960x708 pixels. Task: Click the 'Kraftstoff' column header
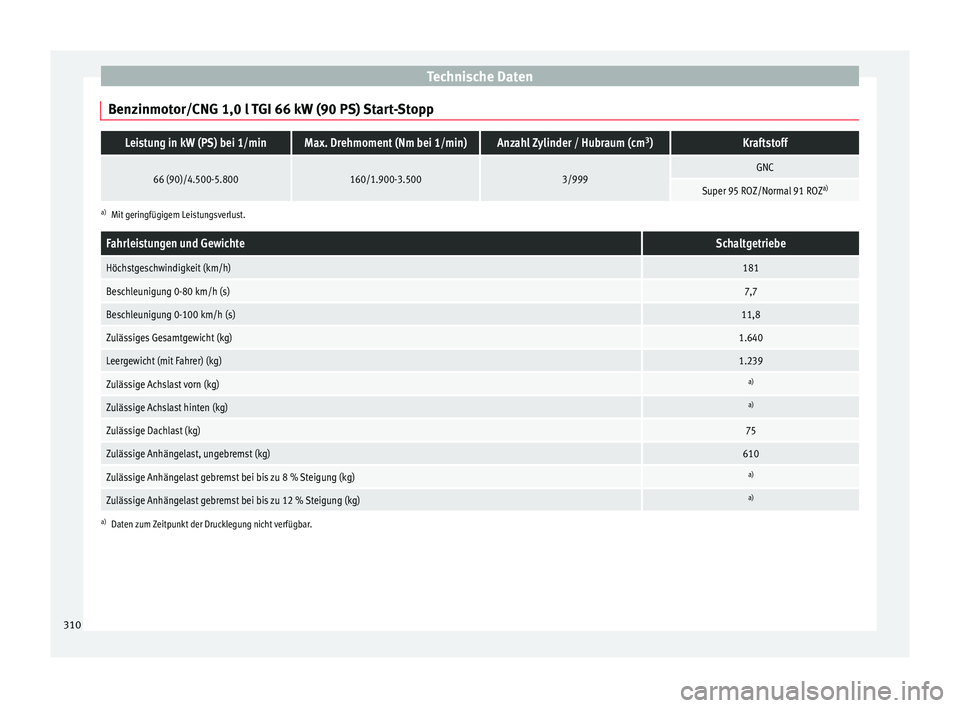[765, 143]
